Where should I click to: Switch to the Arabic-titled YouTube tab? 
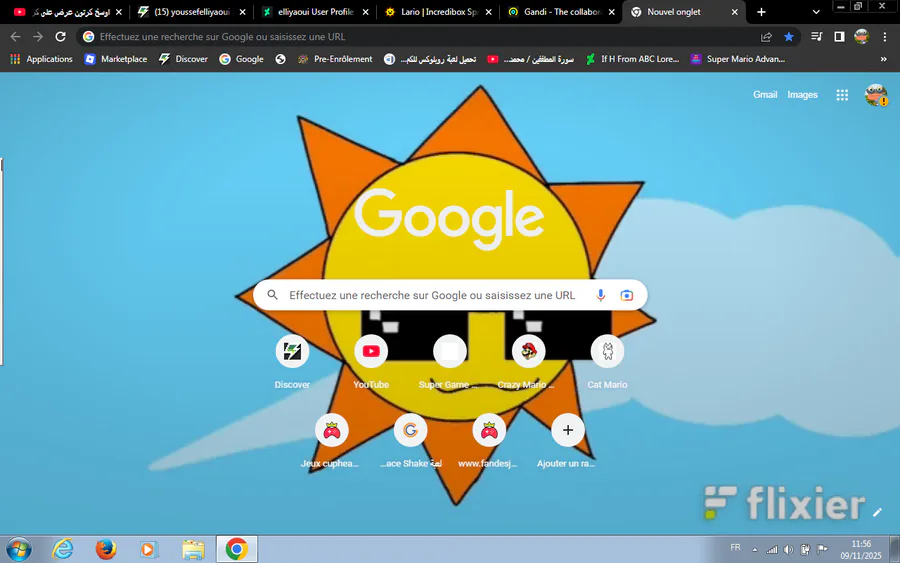click(x=68, y=12)
